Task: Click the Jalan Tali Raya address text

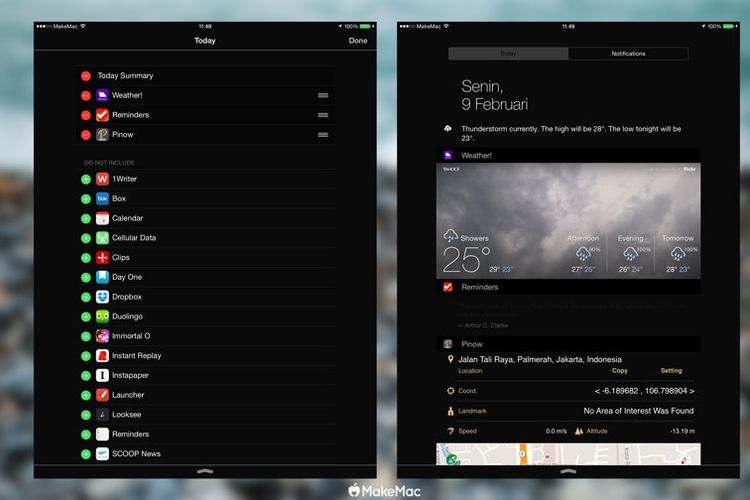Action: point(540,359)
